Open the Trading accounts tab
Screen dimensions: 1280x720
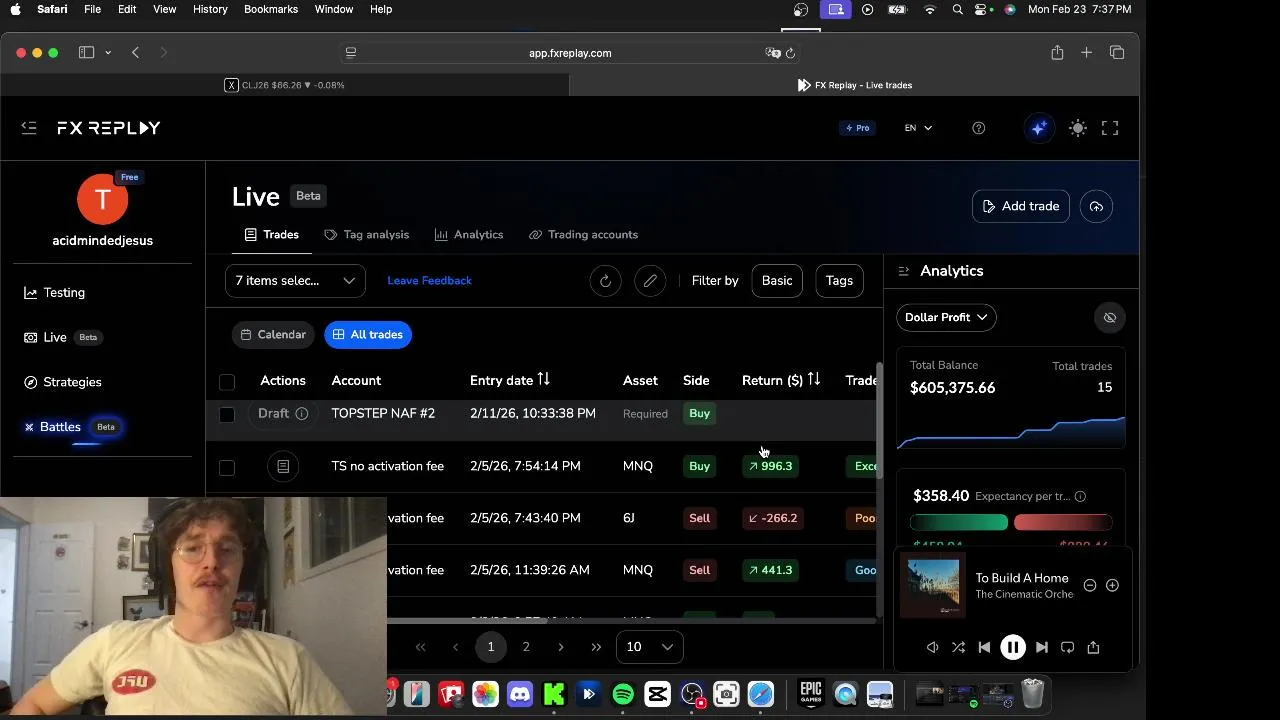point(583,235)
